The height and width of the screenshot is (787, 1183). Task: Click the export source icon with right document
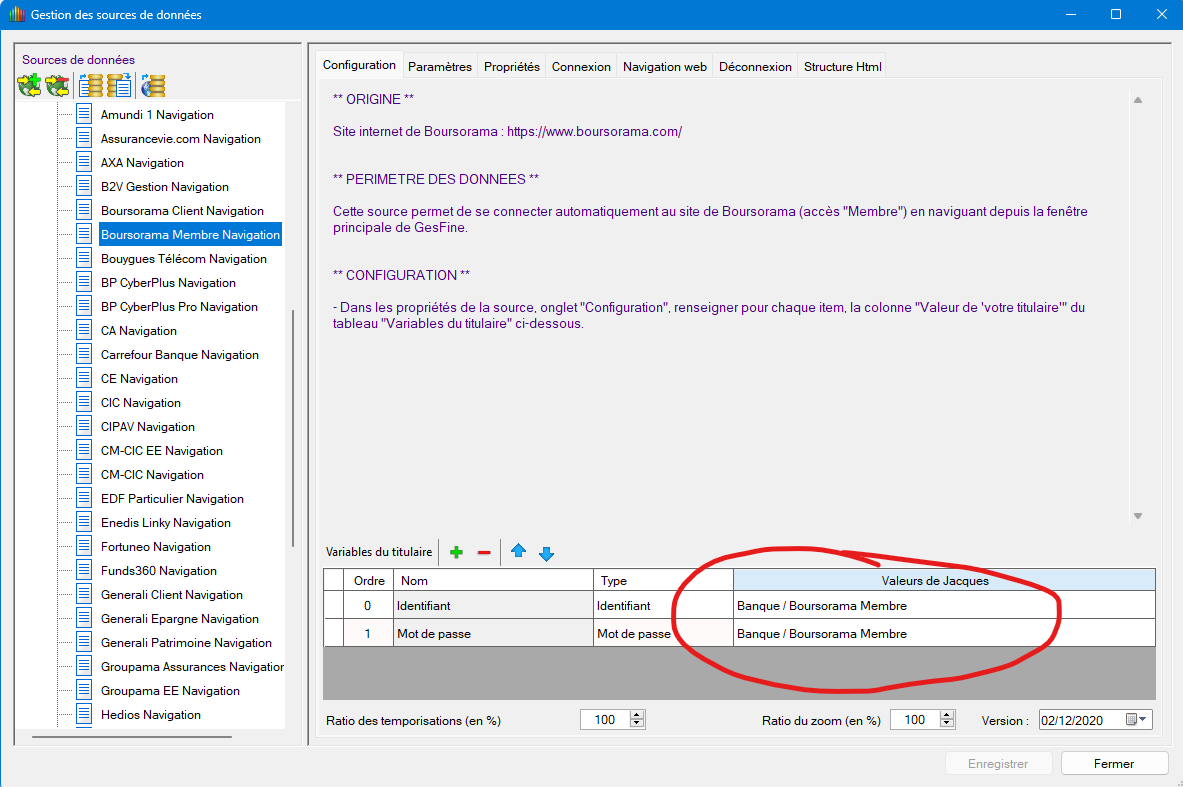click(120, 85)
